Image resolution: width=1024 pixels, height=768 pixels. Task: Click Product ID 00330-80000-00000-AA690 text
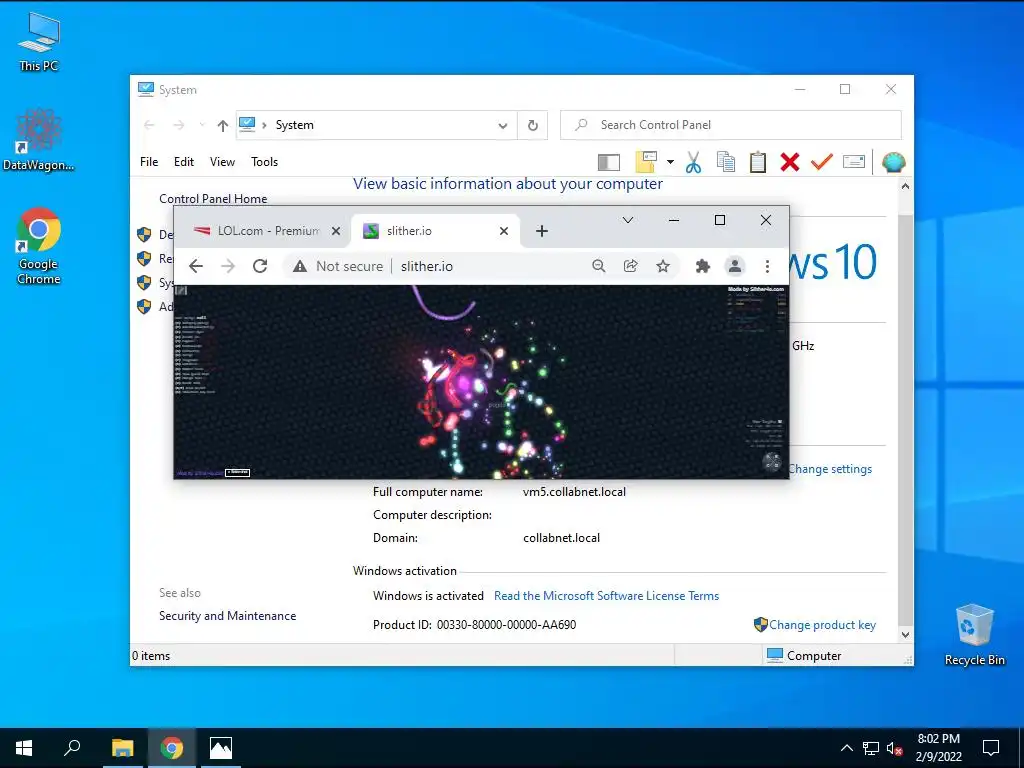pyautogui.click(x=474, y=625)
